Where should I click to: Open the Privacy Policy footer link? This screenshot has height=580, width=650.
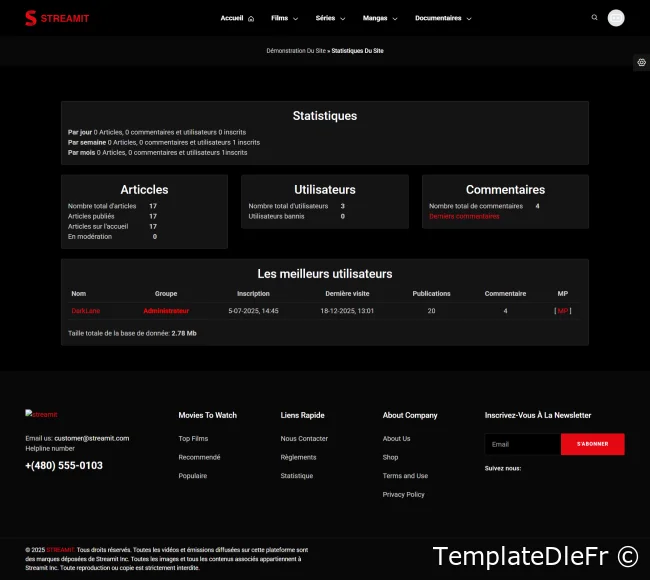pos(403,494)
